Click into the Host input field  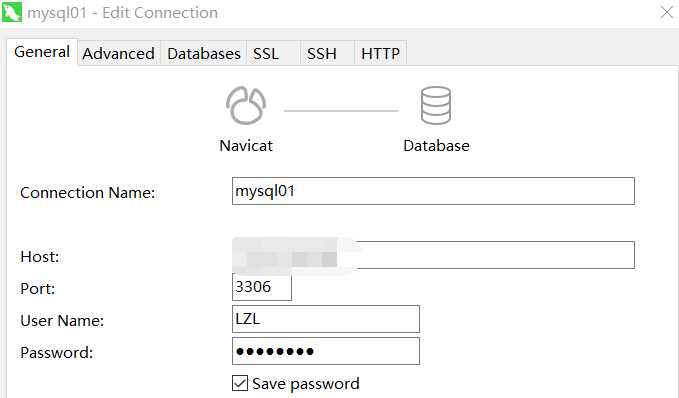(x=433, y=255)
